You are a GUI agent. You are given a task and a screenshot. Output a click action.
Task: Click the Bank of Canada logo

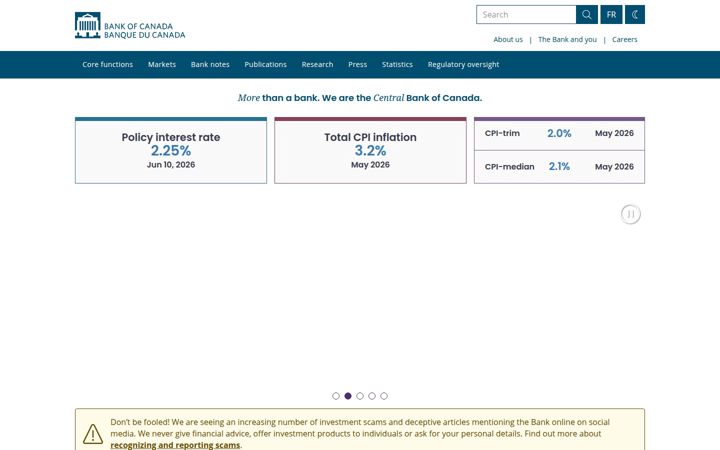click(130, 26)
